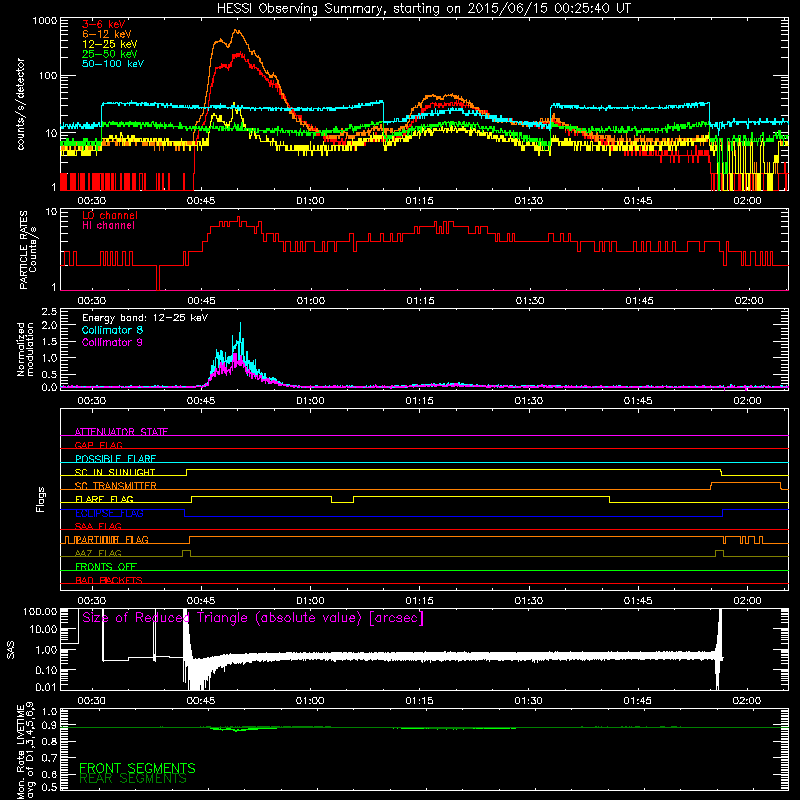Click the 01:15 tick in count-rate panel
The height and width of the screenshot is (800, 800).
[419, 201]
